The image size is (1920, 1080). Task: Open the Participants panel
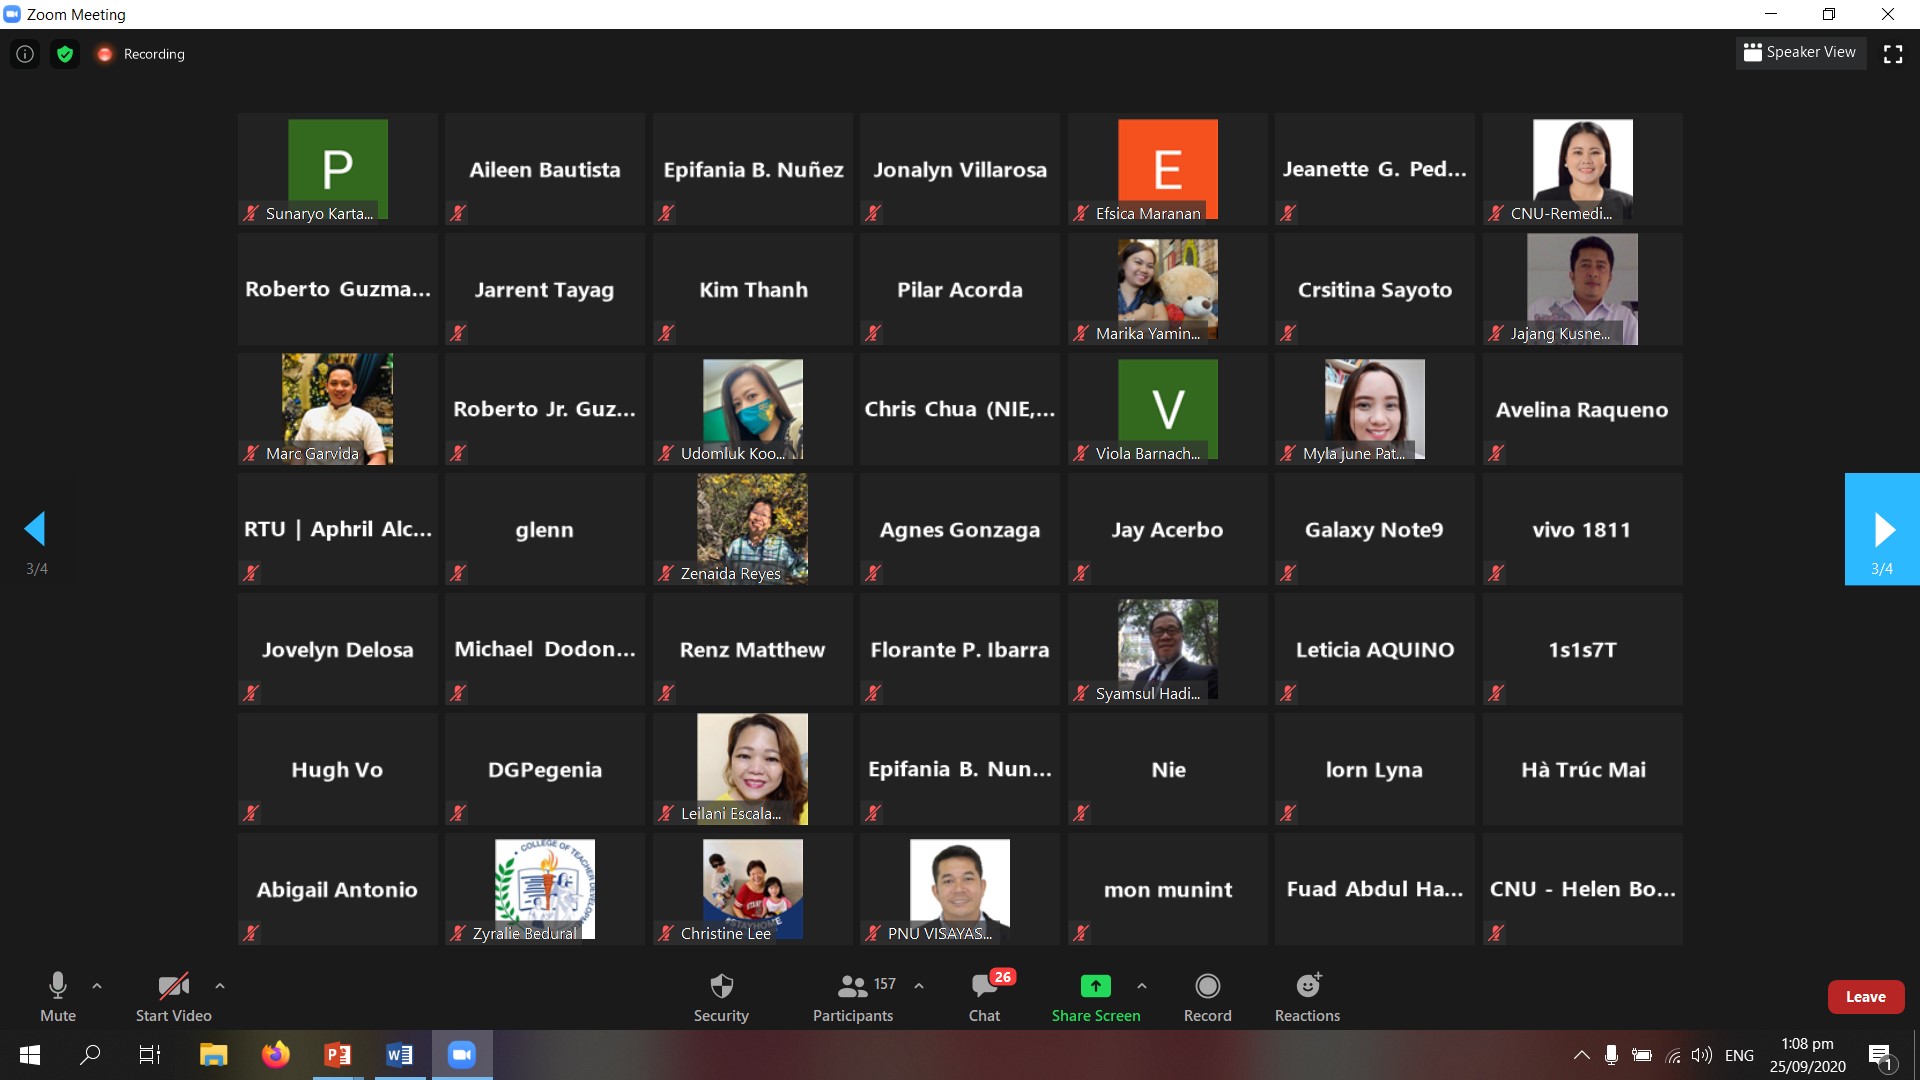pyautogui.click(x=853, y=987)
